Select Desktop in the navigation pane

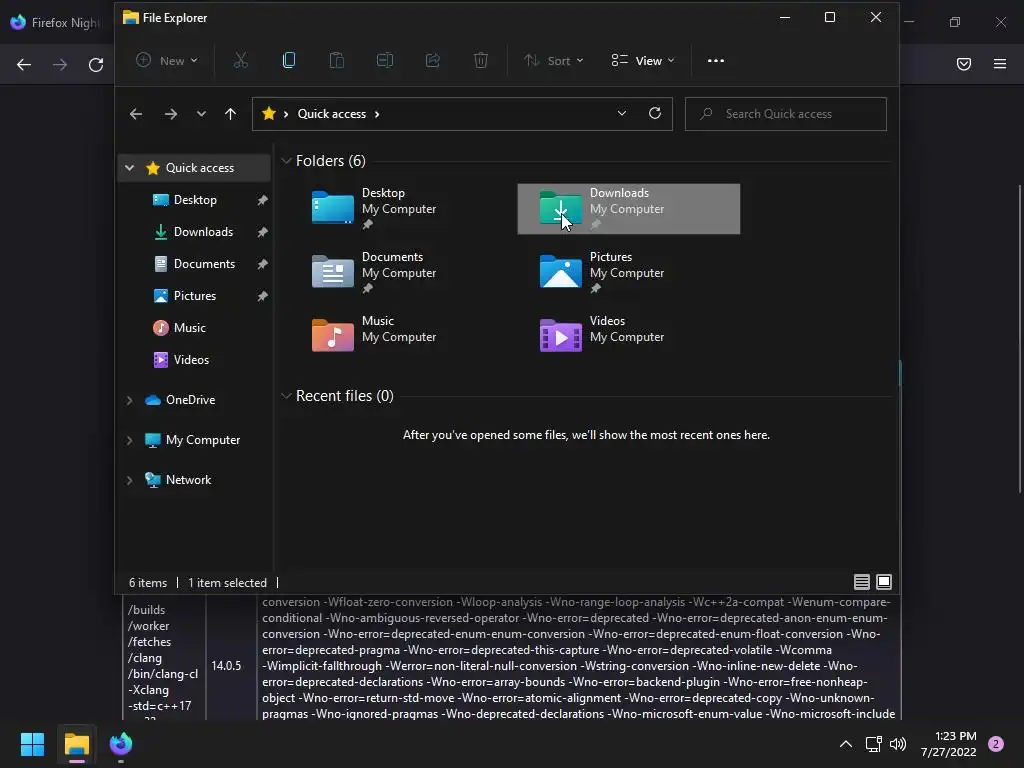pyautogui.click(x=195, y=200)
